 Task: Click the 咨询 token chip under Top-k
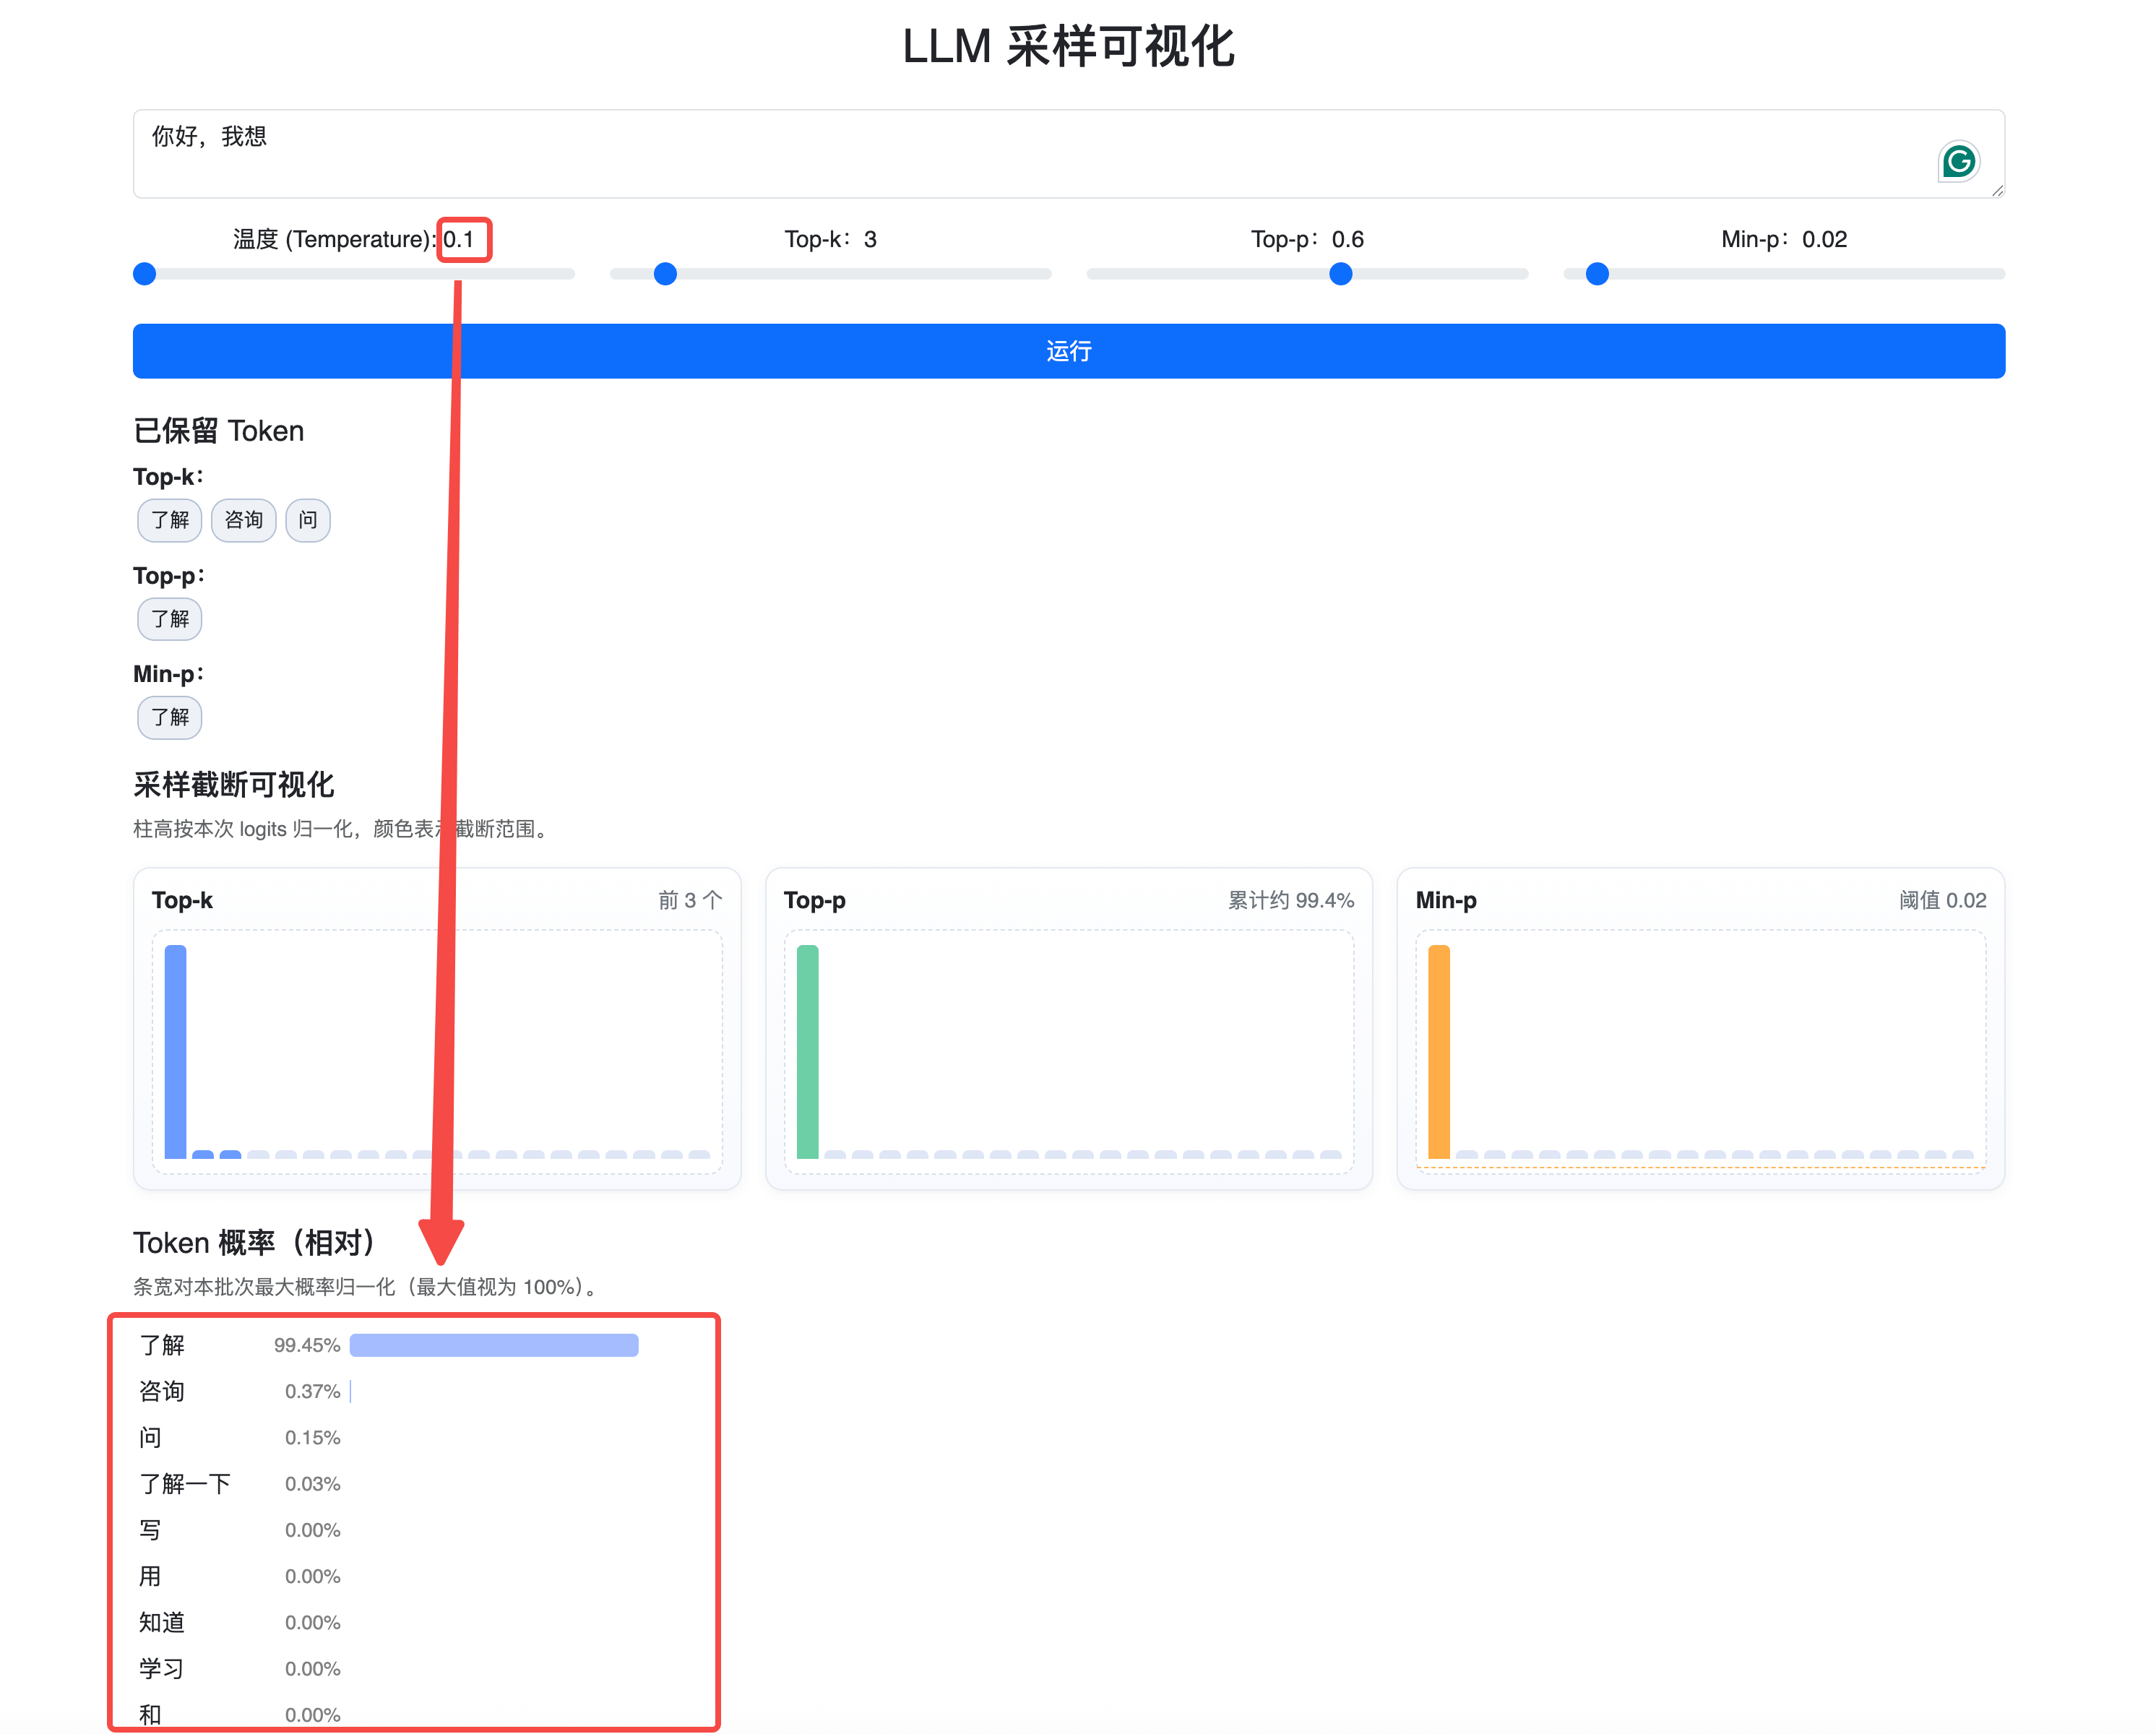243,520
